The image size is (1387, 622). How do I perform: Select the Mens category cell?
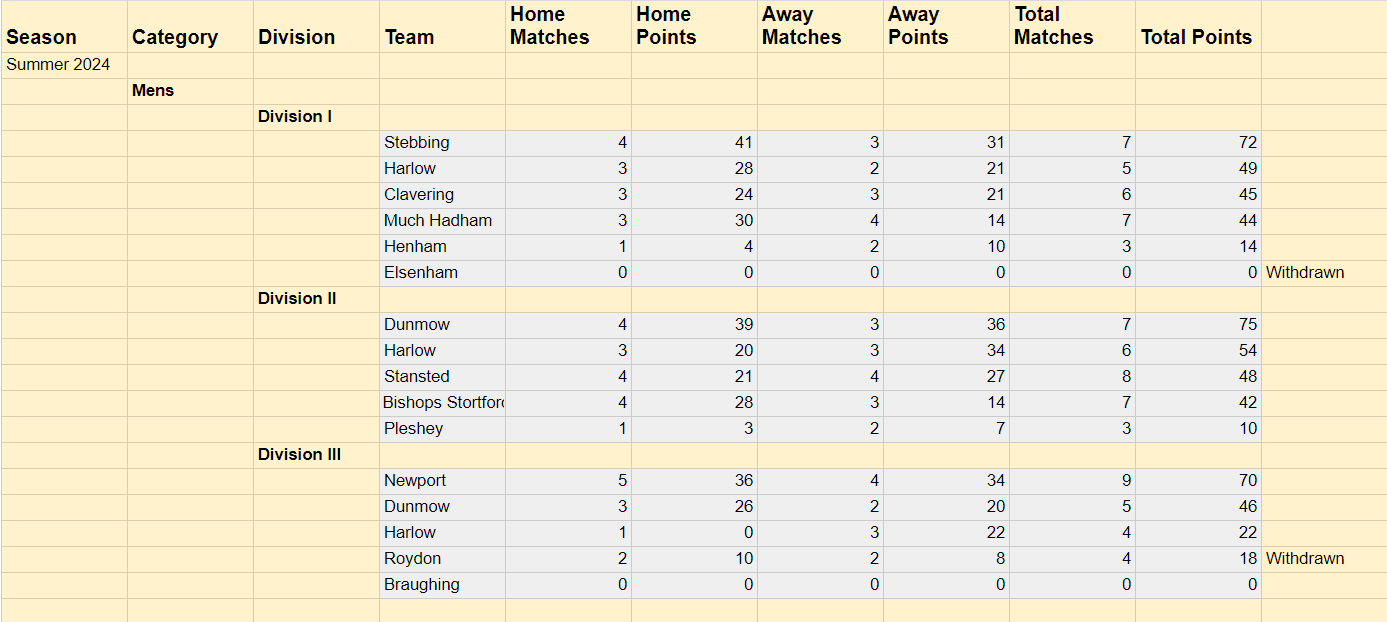pos(190,91)
